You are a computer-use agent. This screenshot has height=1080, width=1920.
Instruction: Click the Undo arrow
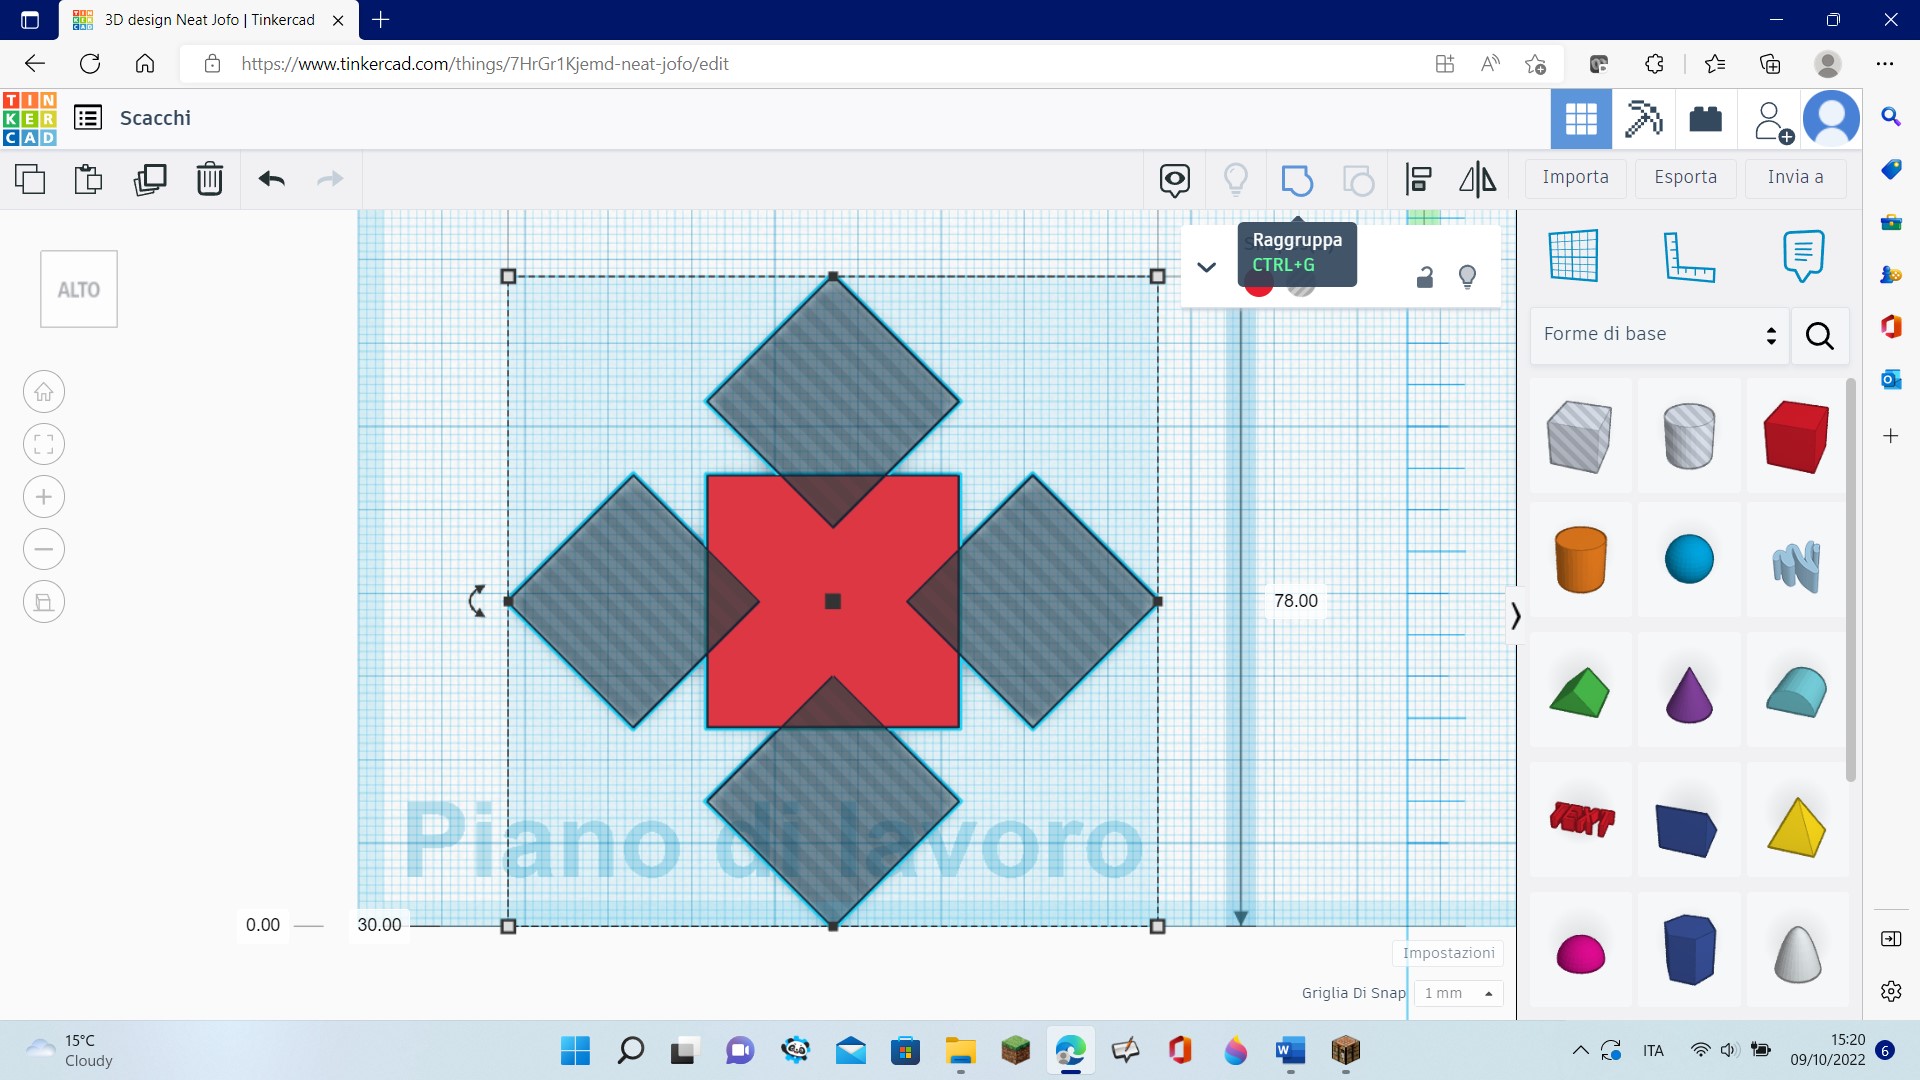click(271, 180)
